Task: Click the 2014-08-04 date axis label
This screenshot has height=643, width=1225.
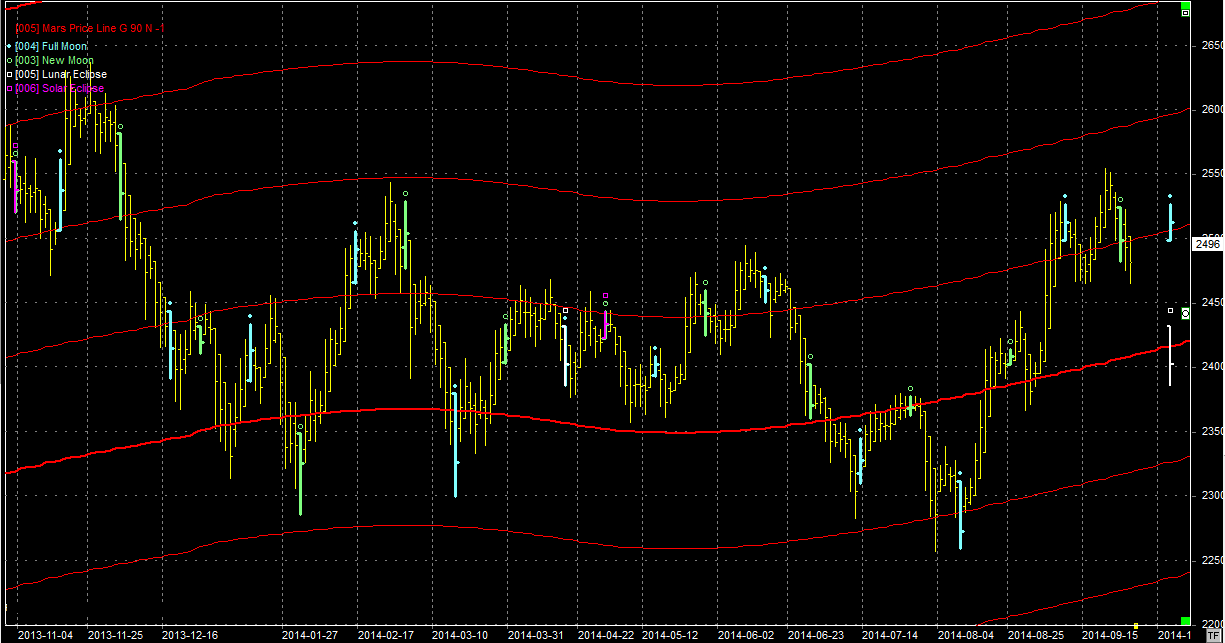Action: 966,635
